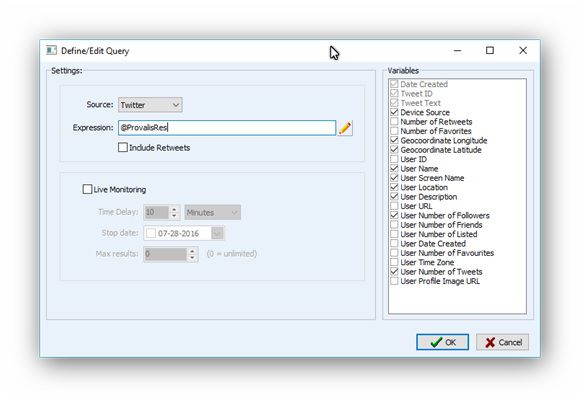The image size is (580, 397).
Task: Uncheck the Device Source variable
Action: pos(394,112)
